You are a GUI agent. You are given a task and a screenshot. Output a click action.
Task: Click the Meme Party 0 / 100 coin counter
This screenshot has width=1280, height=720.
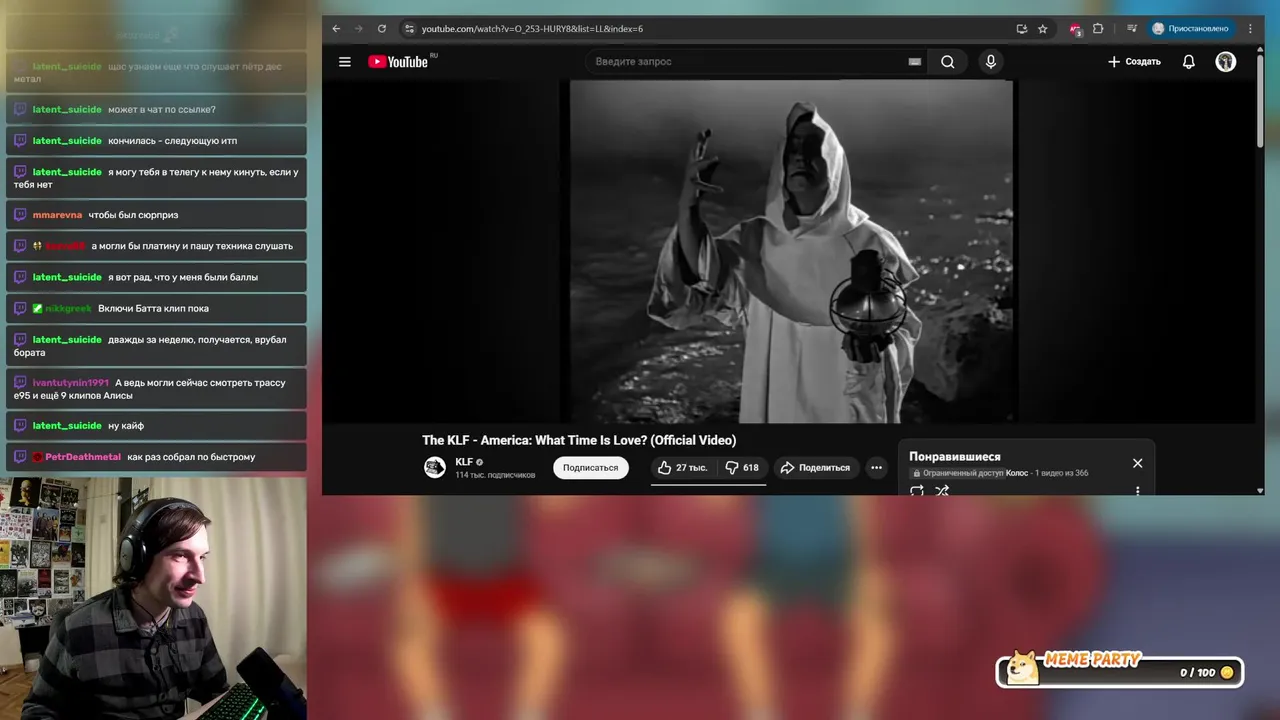[1205, 673]
